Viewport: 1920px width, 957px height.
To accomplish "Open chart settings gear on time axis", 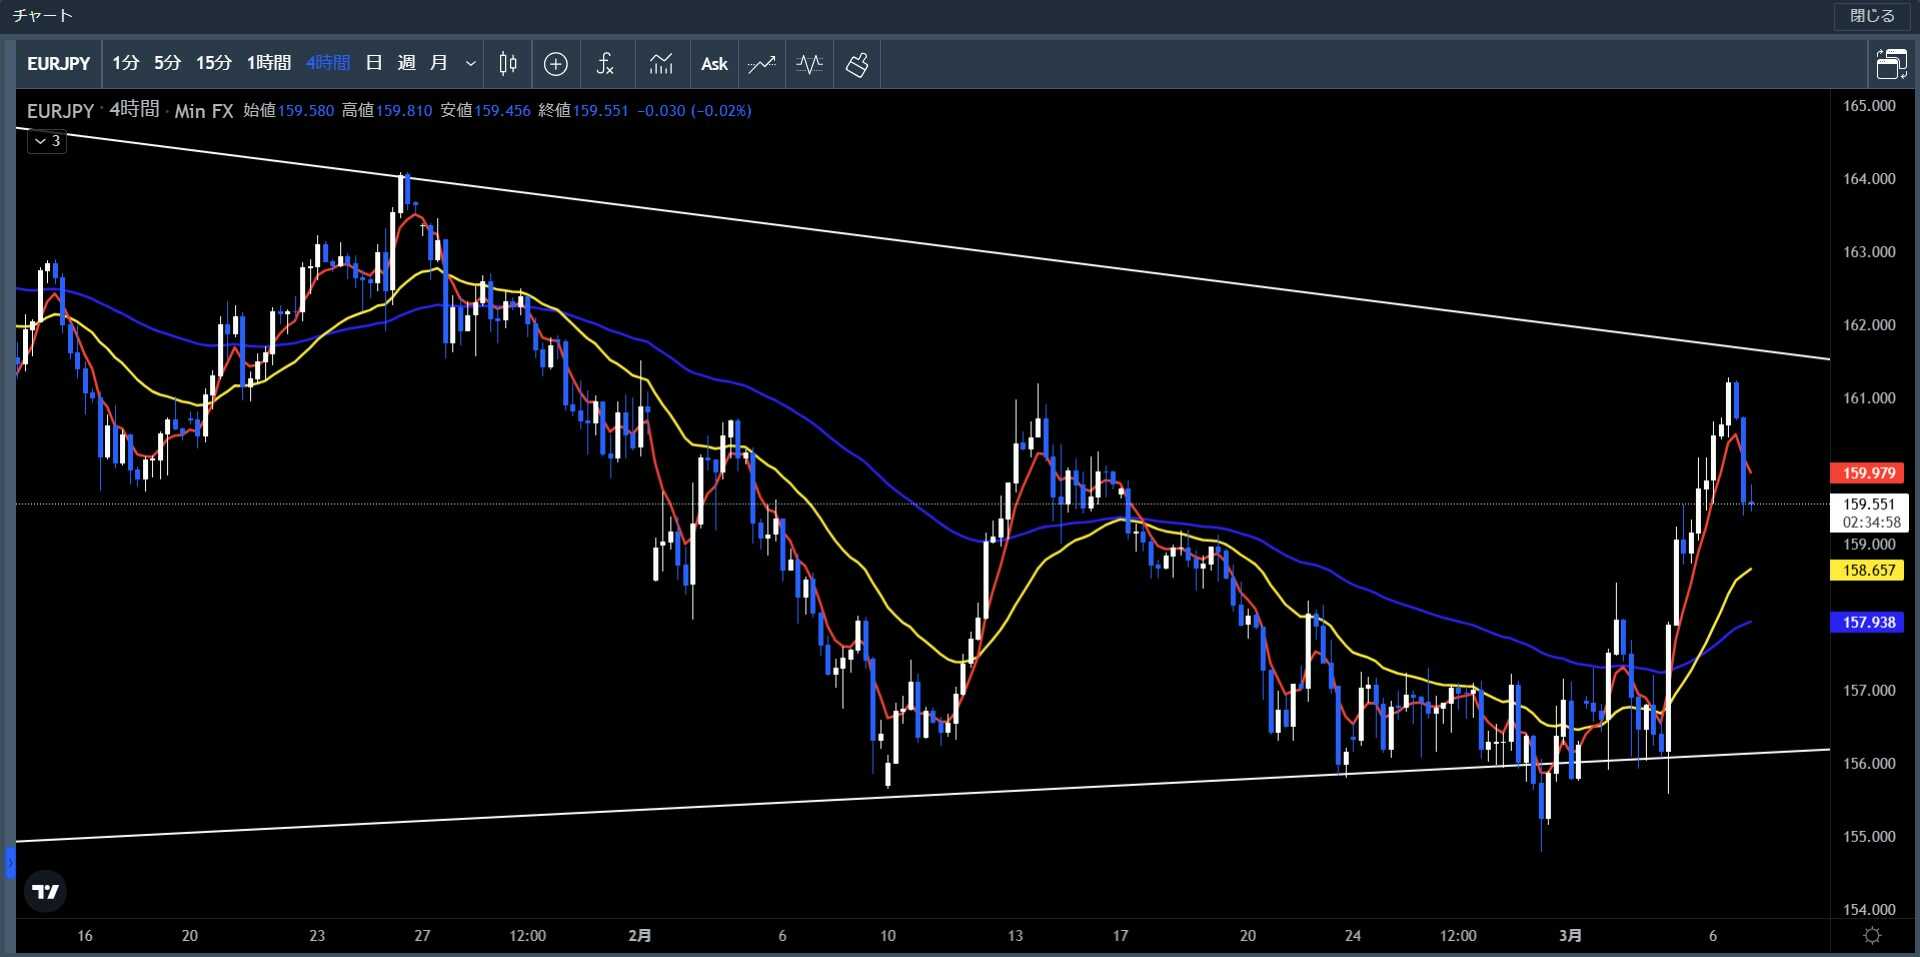I will (x=1872, y=935).
